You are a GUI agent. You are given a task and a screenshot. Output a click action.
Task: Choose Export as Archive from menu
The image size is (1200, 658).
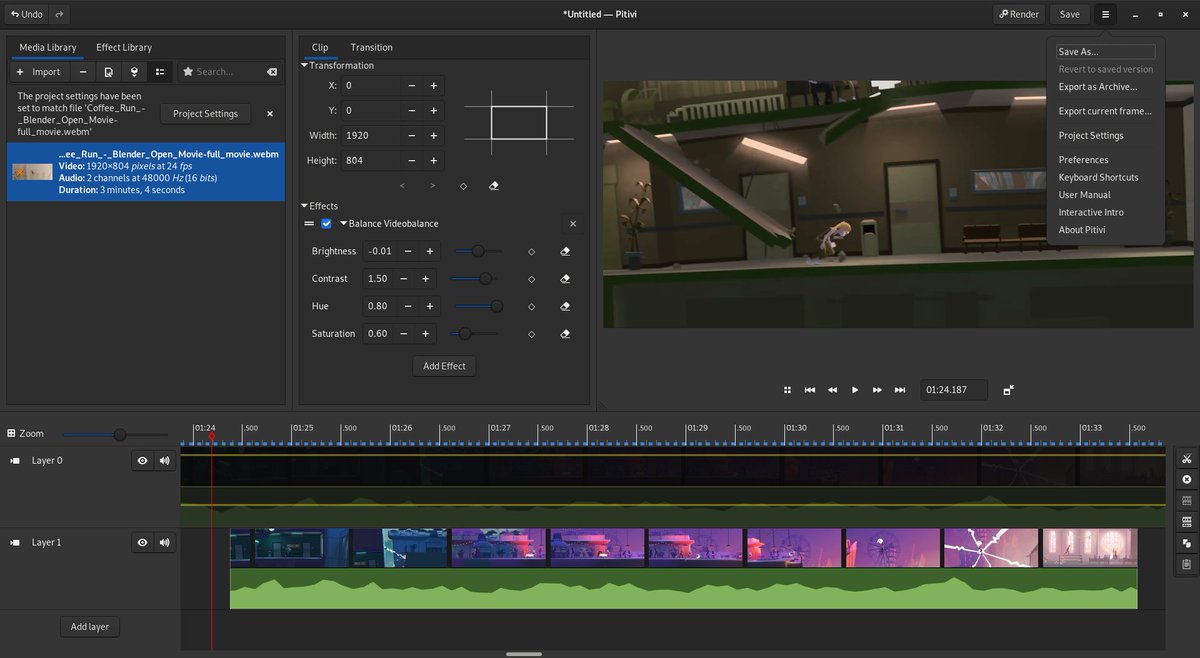1097,87
